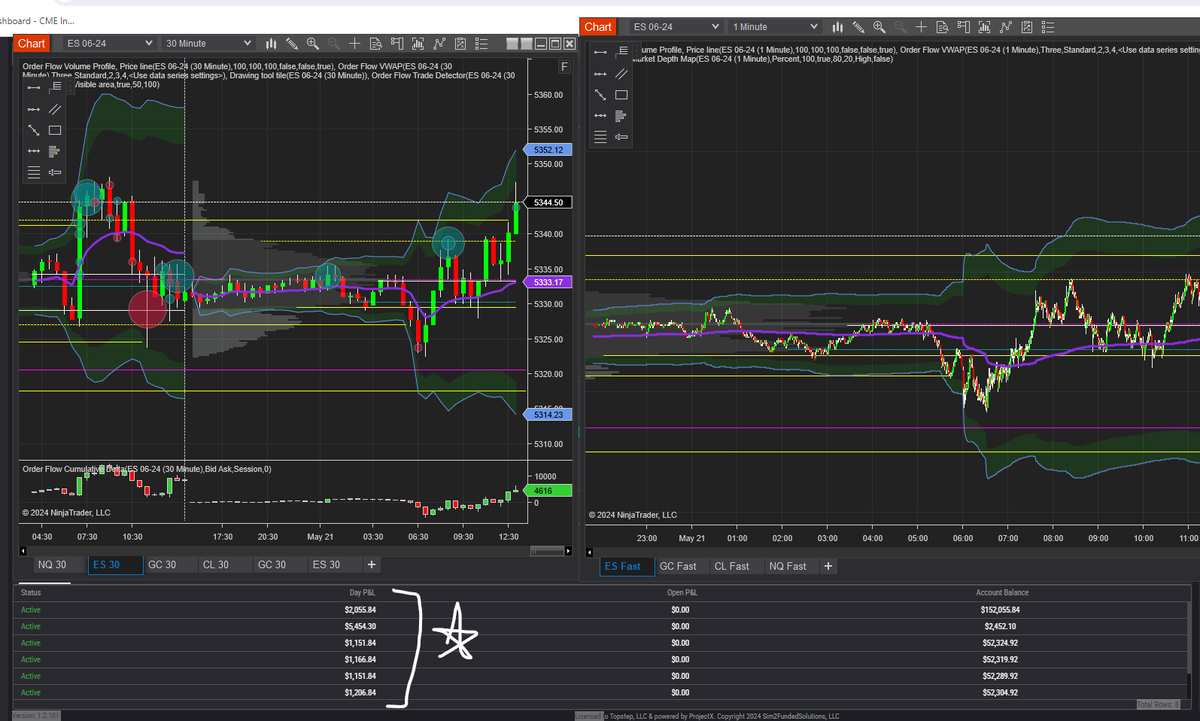Select parallel lines channel tool in 30 Minute tile
Viewport: 1200px width, 721px height.
[55, 109]
